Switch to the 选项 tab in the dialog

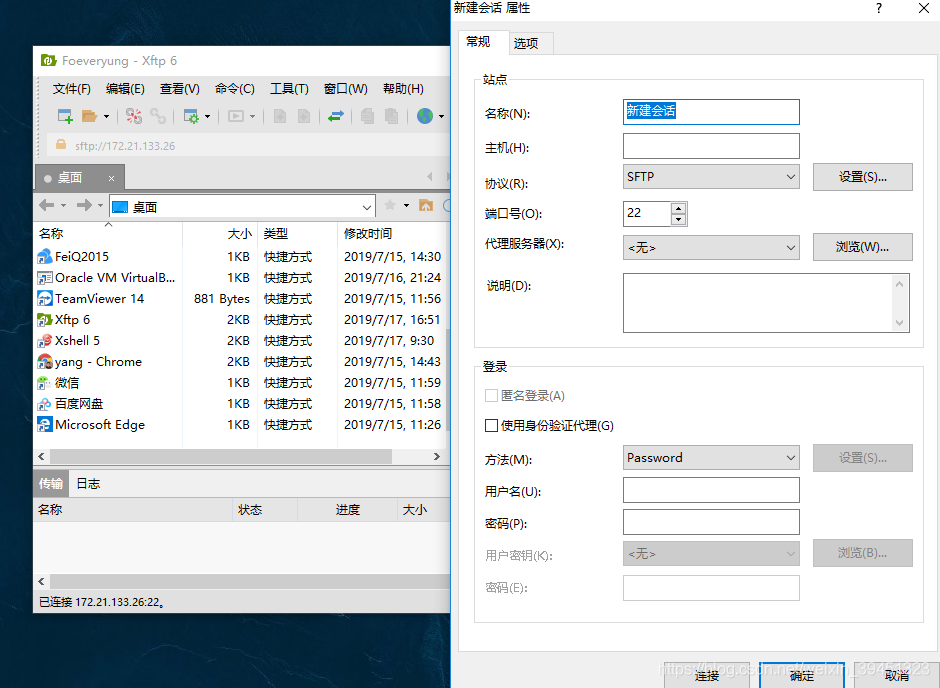[x=529, y=43]
